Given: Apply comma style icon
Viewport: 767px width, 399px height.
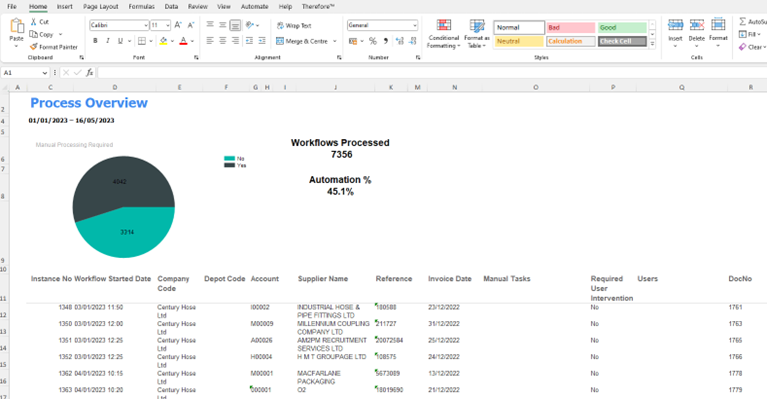Looking at the screenshot, I should (386, 41).
